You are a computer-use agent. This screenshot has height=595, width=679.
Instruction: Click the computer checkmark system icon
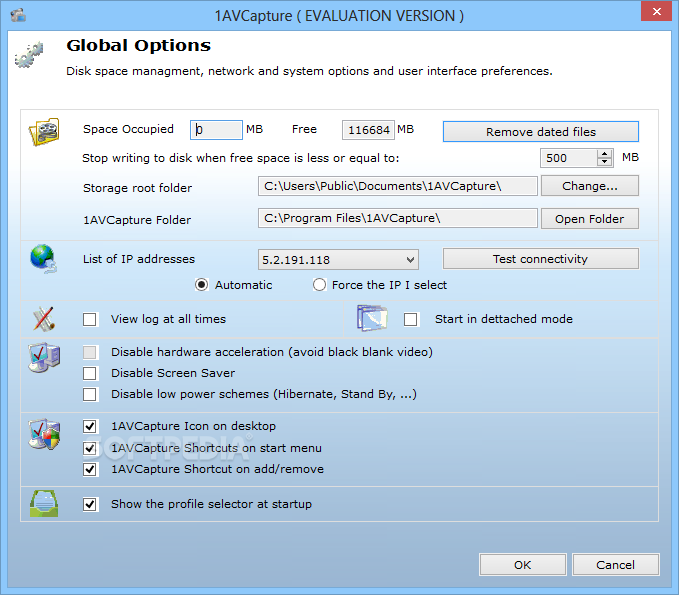[44, 358]
